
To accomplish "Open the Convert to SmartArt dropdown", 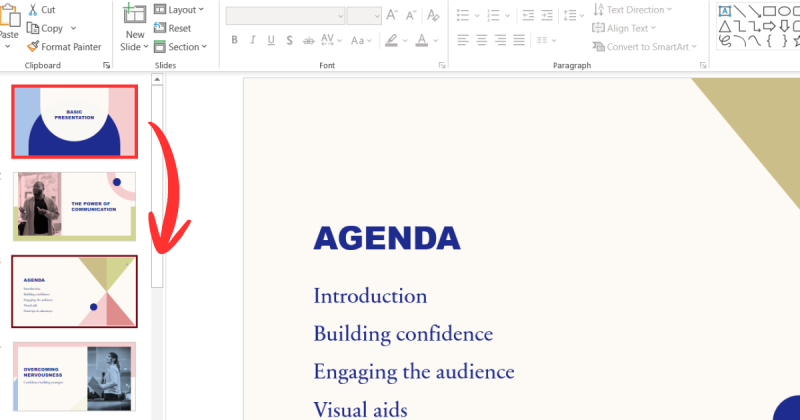I will coord(644,46).
